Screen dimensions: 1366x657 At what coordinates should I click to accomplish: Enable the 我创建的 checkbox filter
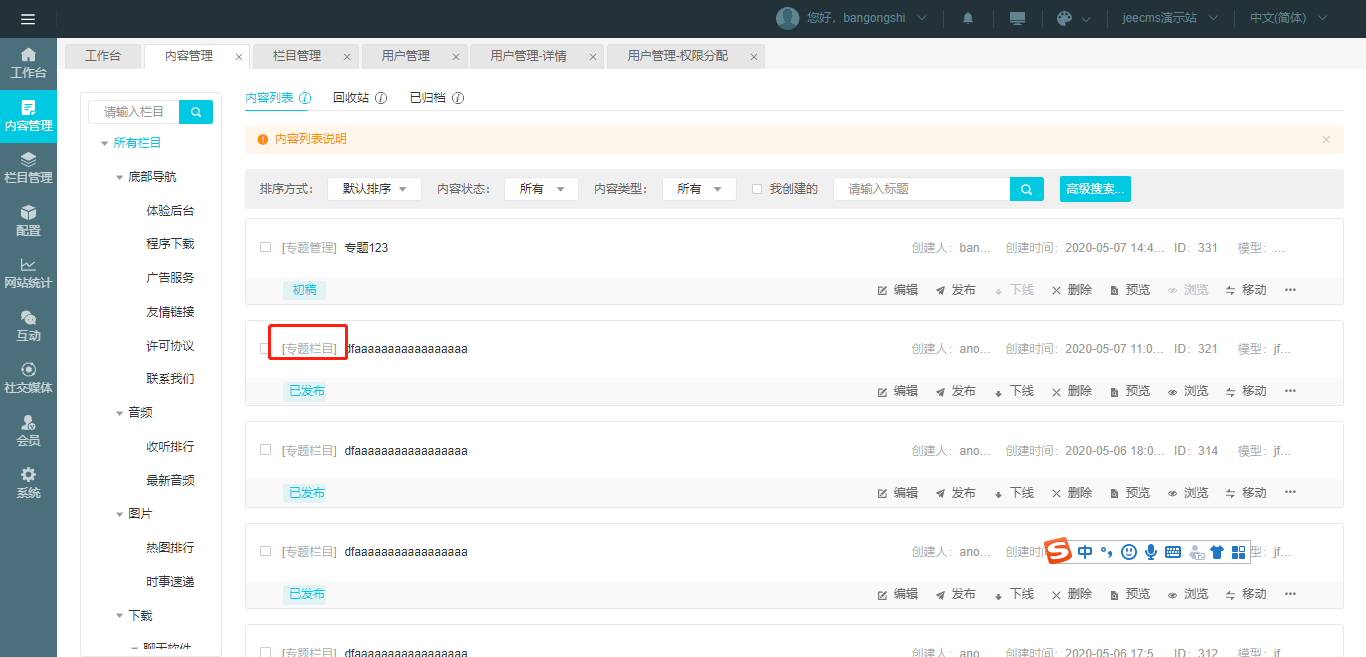tap(757, 189)
